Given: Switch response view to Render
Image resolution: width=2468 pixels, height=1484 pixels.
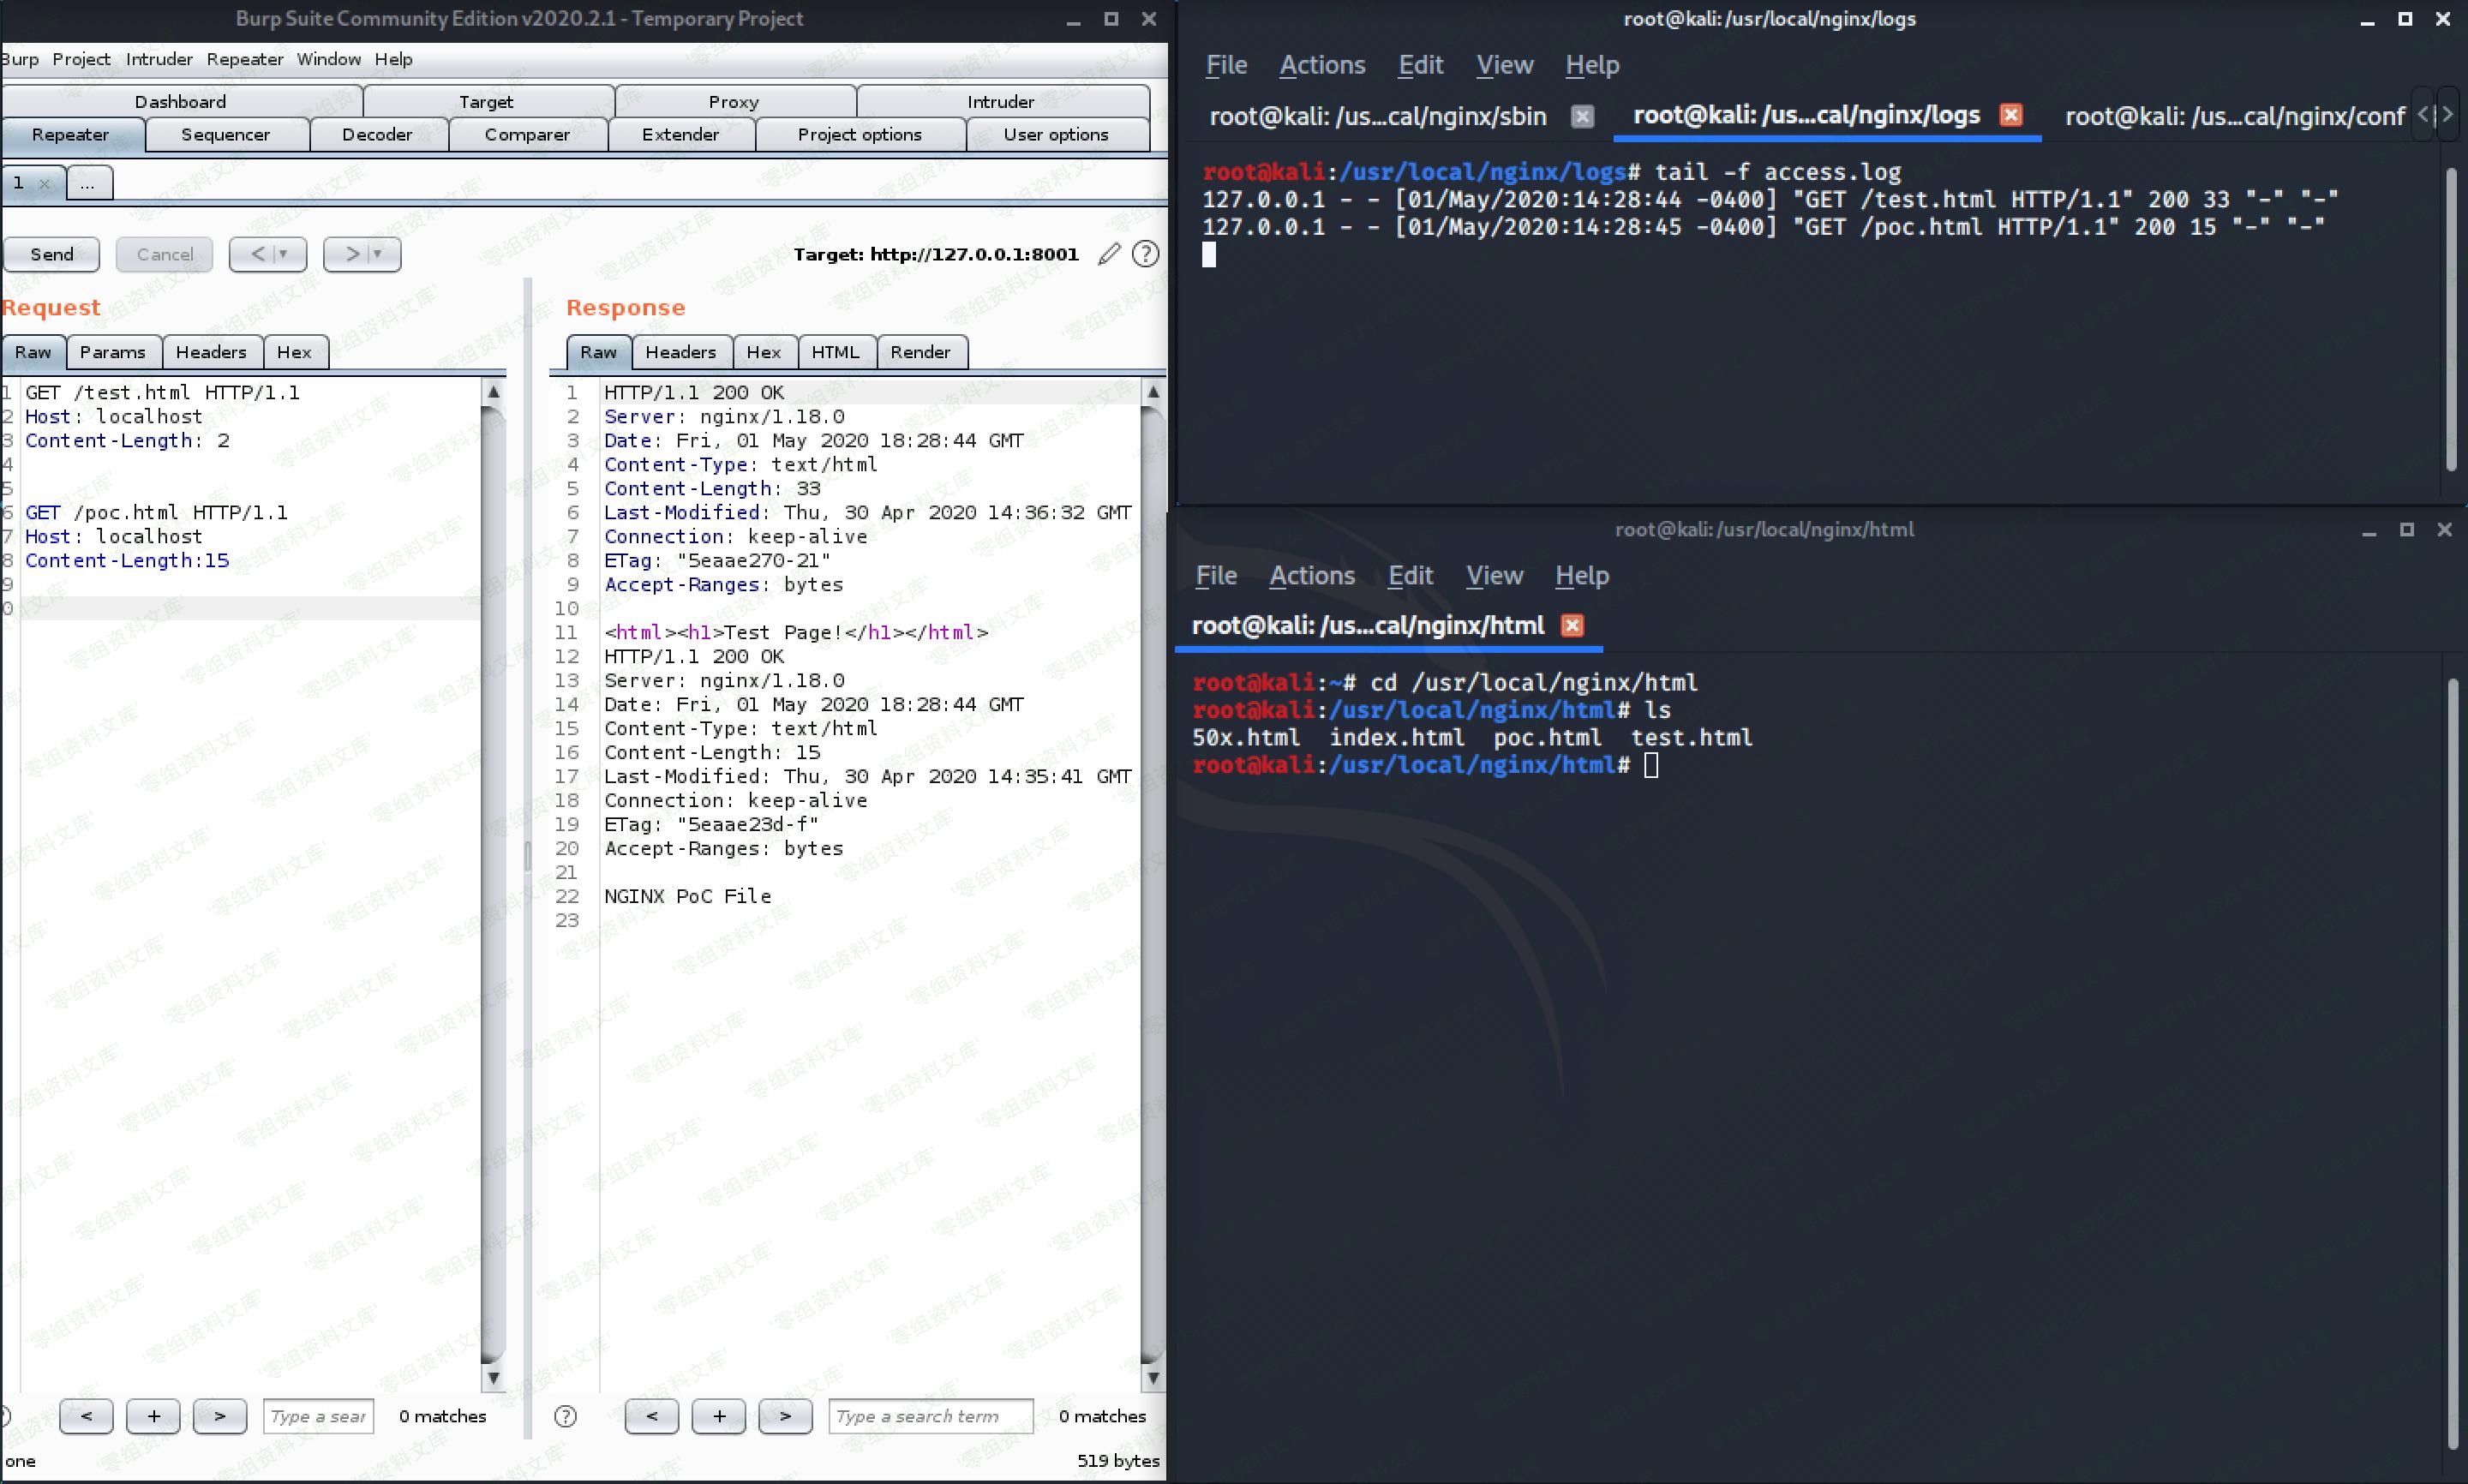Looking at the screenshot, I should click(920, 352).
